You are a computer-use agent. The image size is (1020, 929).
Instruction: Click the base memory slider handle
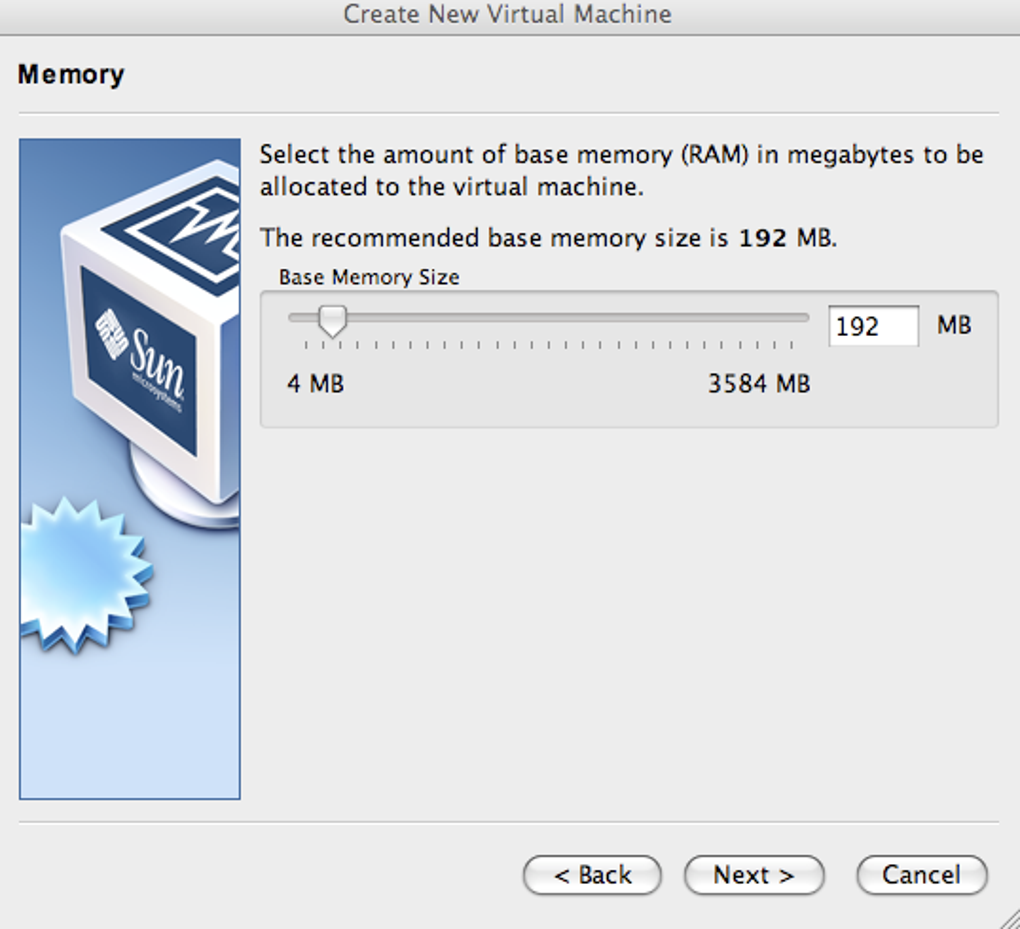332,321
